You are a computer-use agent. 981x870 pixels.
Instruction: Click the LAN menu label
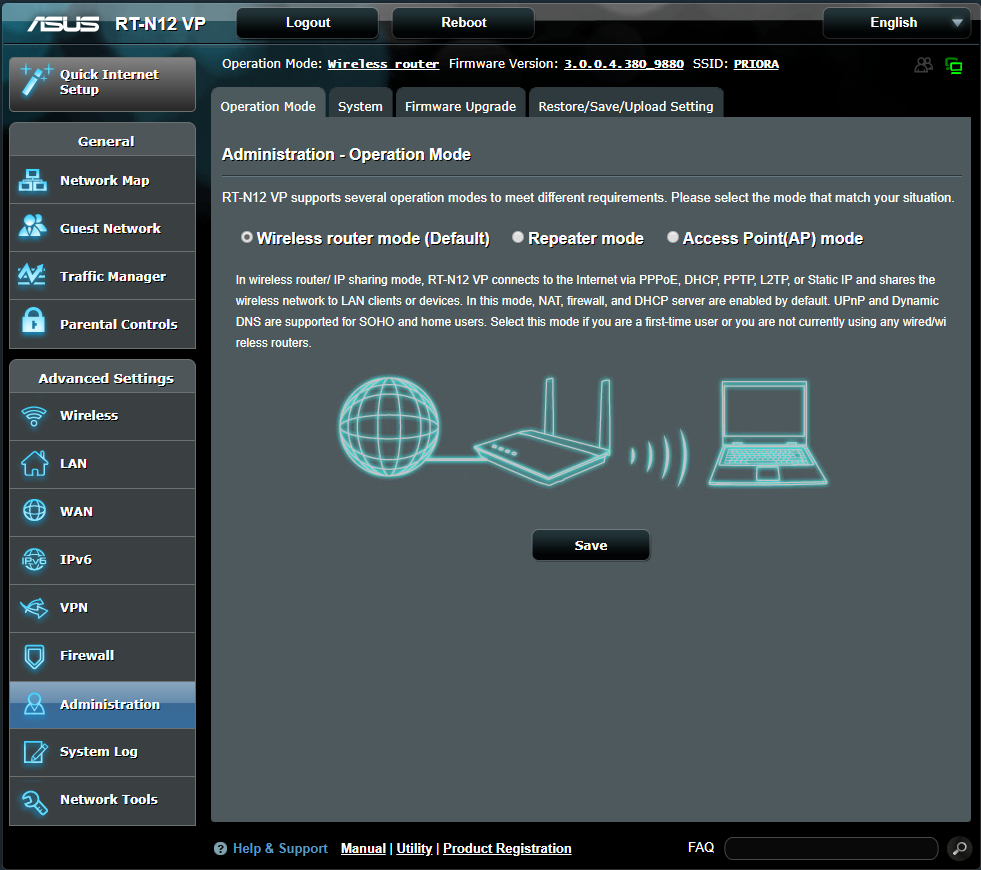point(73,463)
